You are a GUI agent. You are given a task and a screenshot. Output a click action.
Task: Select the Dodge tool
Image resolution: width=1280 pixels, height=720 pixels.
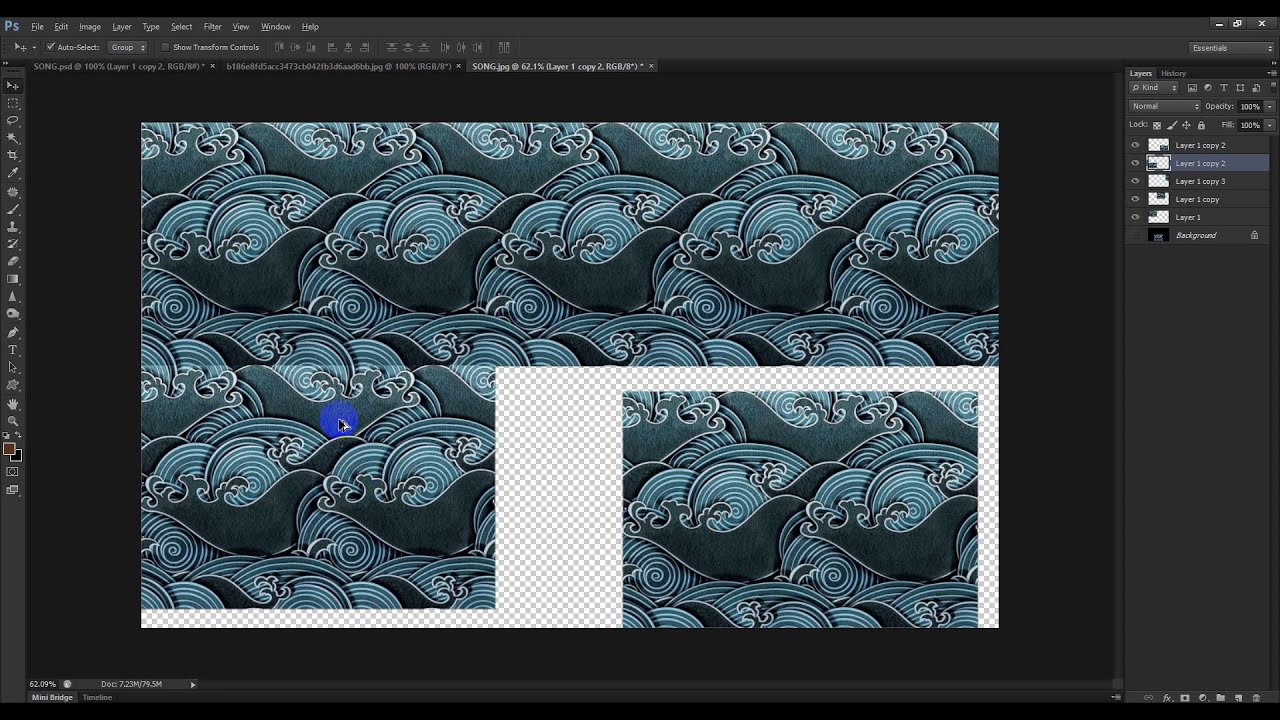click(x=13, y=314)
